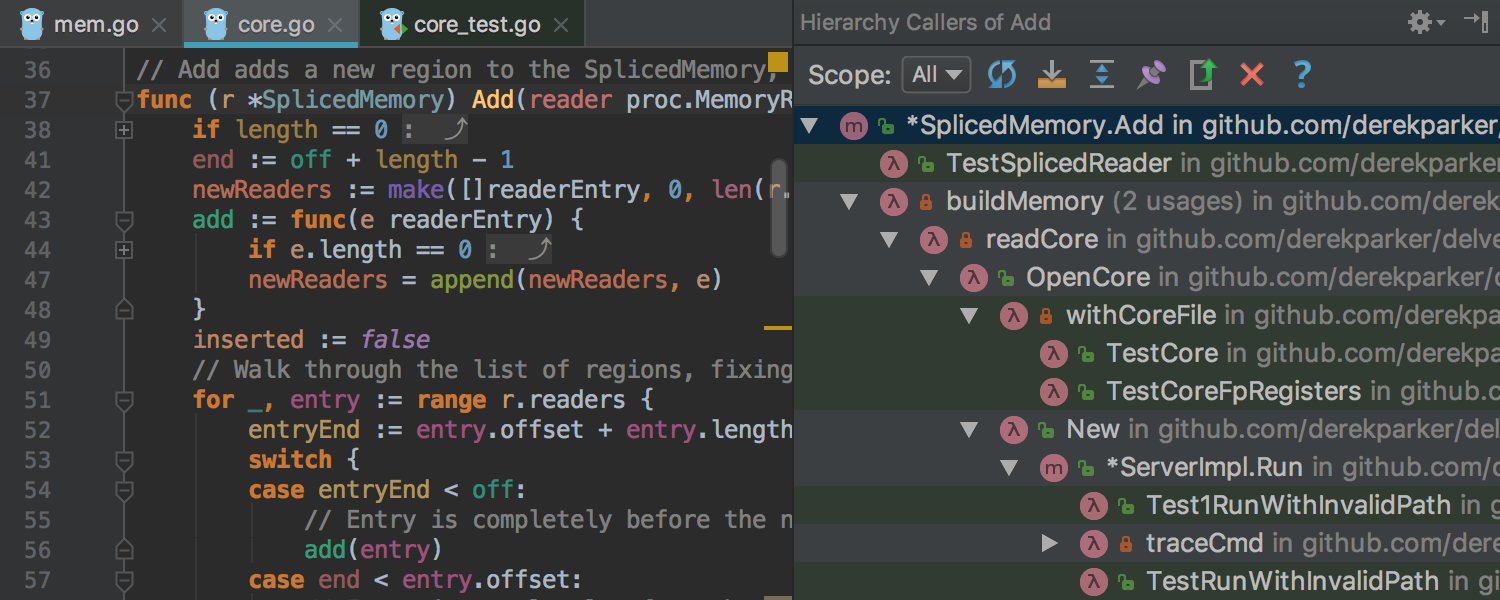
Task: Click the method icon next to *ServerImpl.Run
Action: [x=1054, y=468]
